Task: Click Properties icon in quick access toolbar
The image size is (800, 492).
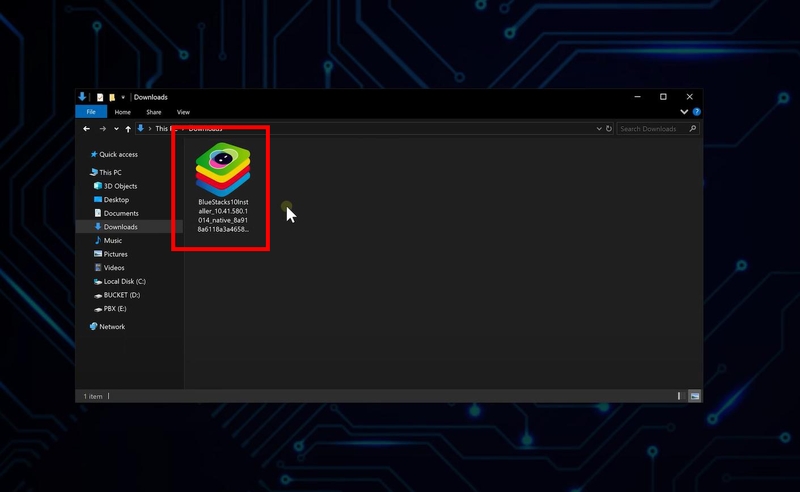Action: coord(100,97)
